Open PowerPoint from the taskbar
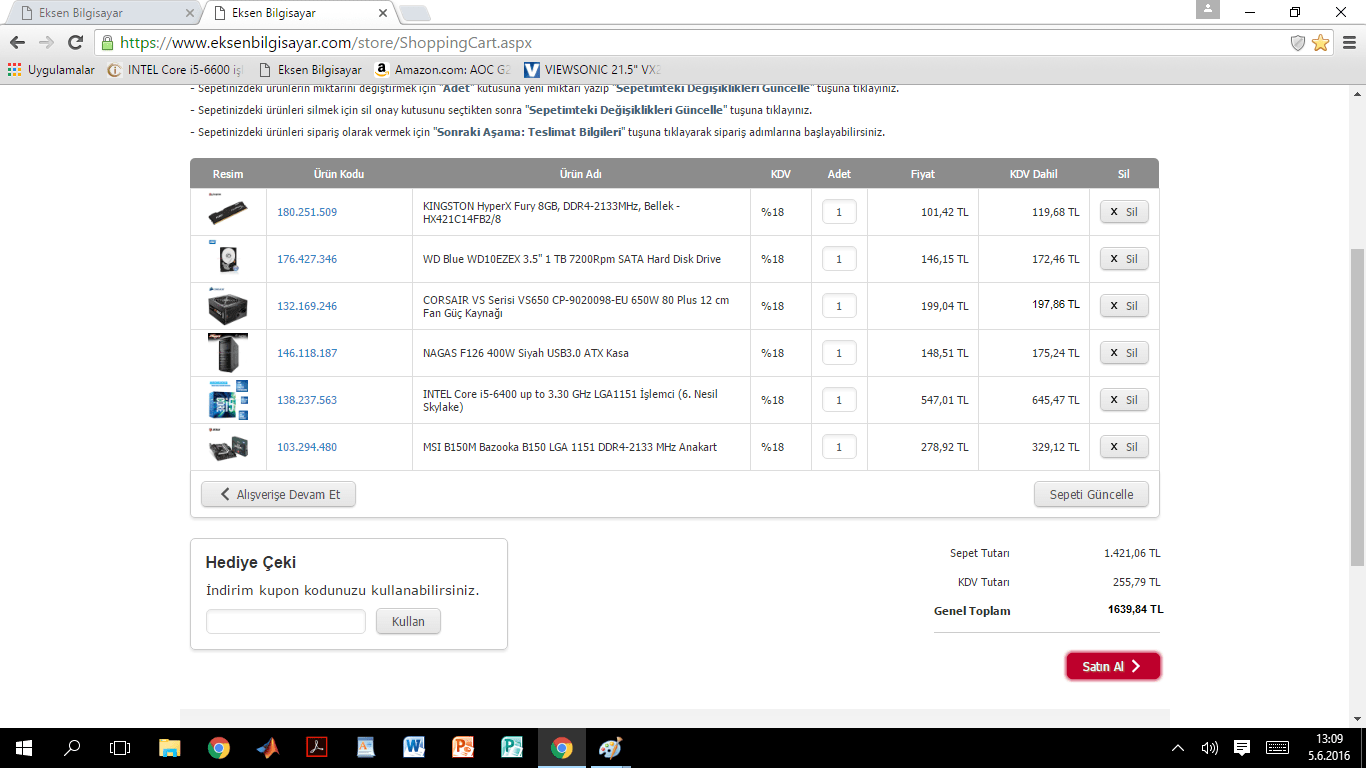 (463, 747)
